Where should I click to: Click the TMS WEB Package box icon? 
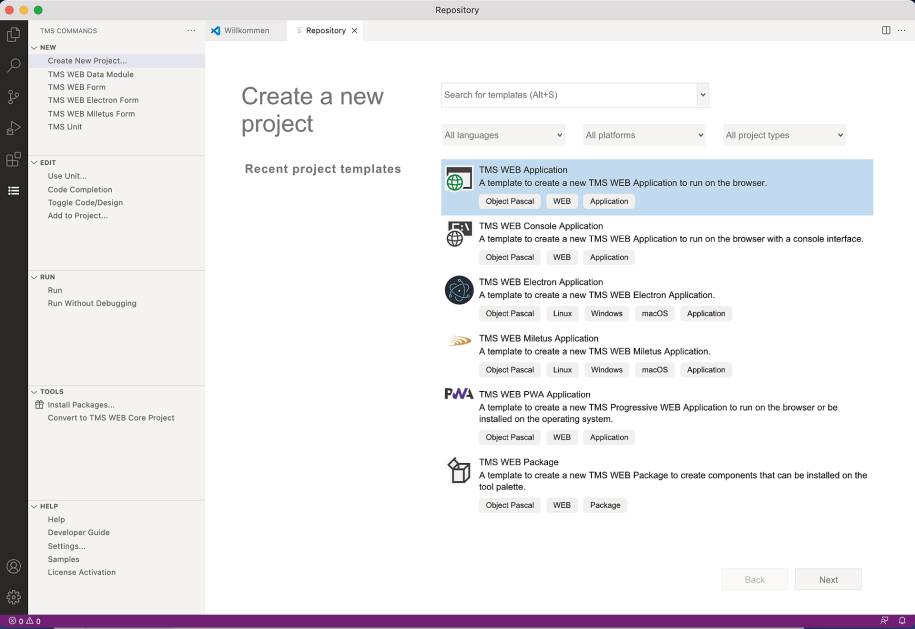459,470
